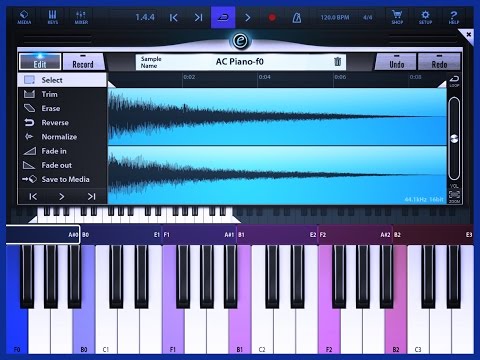Toggle the cycle loop button in transport
480x360 pixels.
(223, 17)
